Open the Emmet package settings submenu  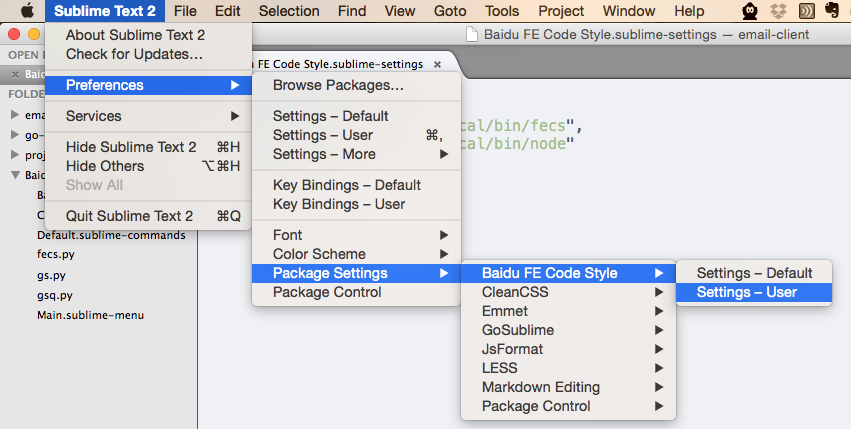click(505, 311)
